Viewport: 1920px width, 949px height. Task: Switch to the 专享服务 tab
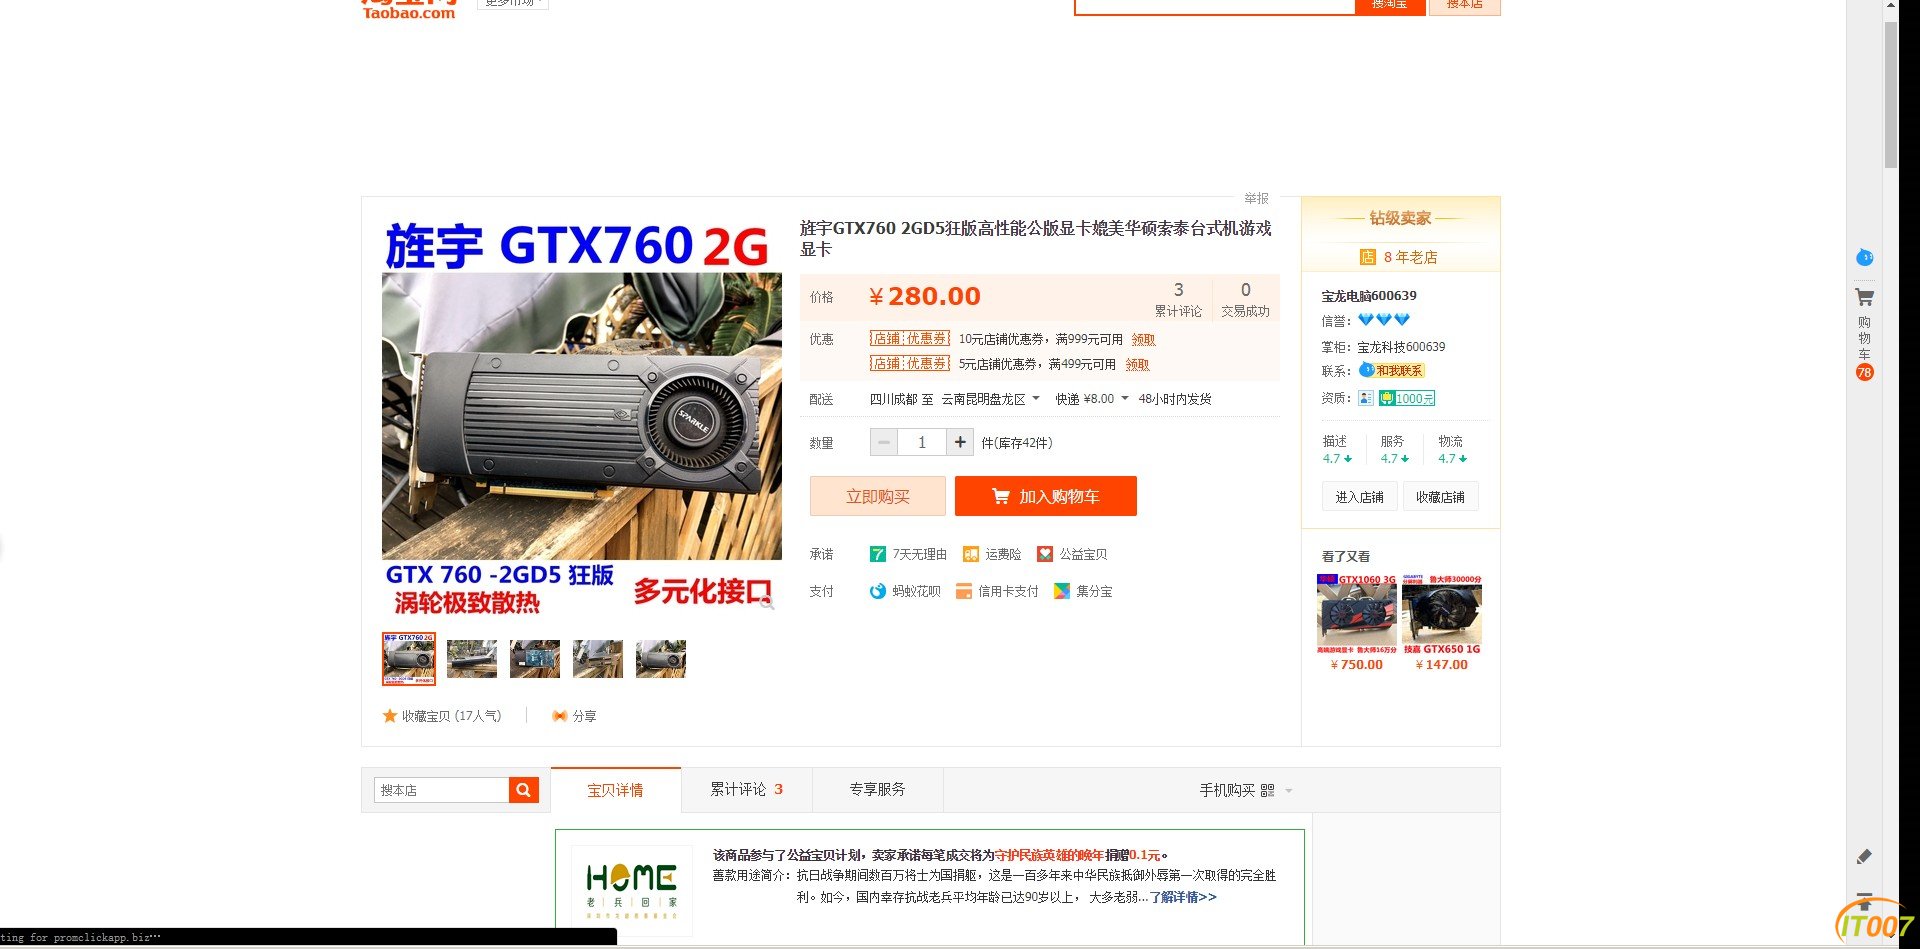tap(877, 790)
